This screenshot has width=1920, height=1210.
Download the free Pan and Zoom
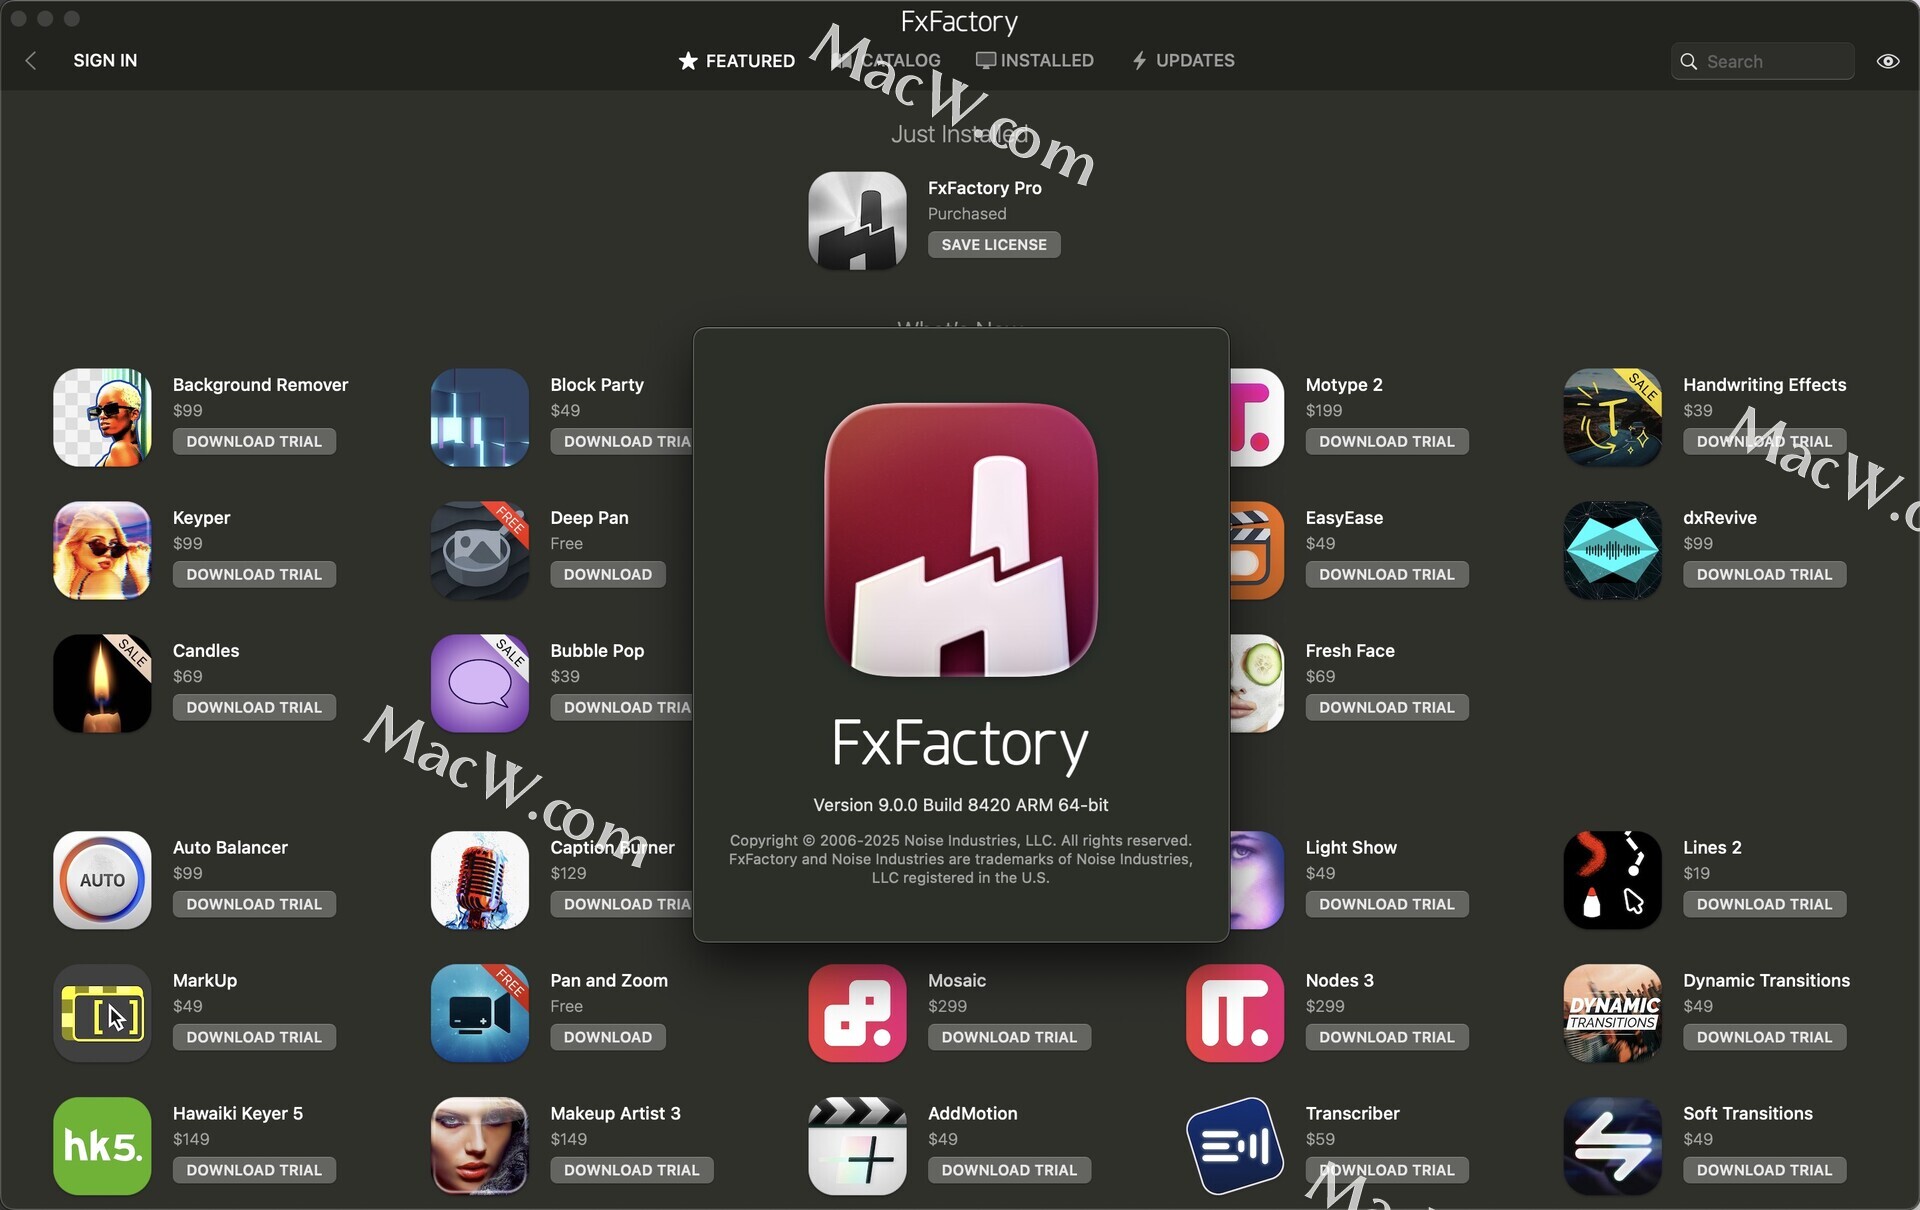pos(608,1038)
